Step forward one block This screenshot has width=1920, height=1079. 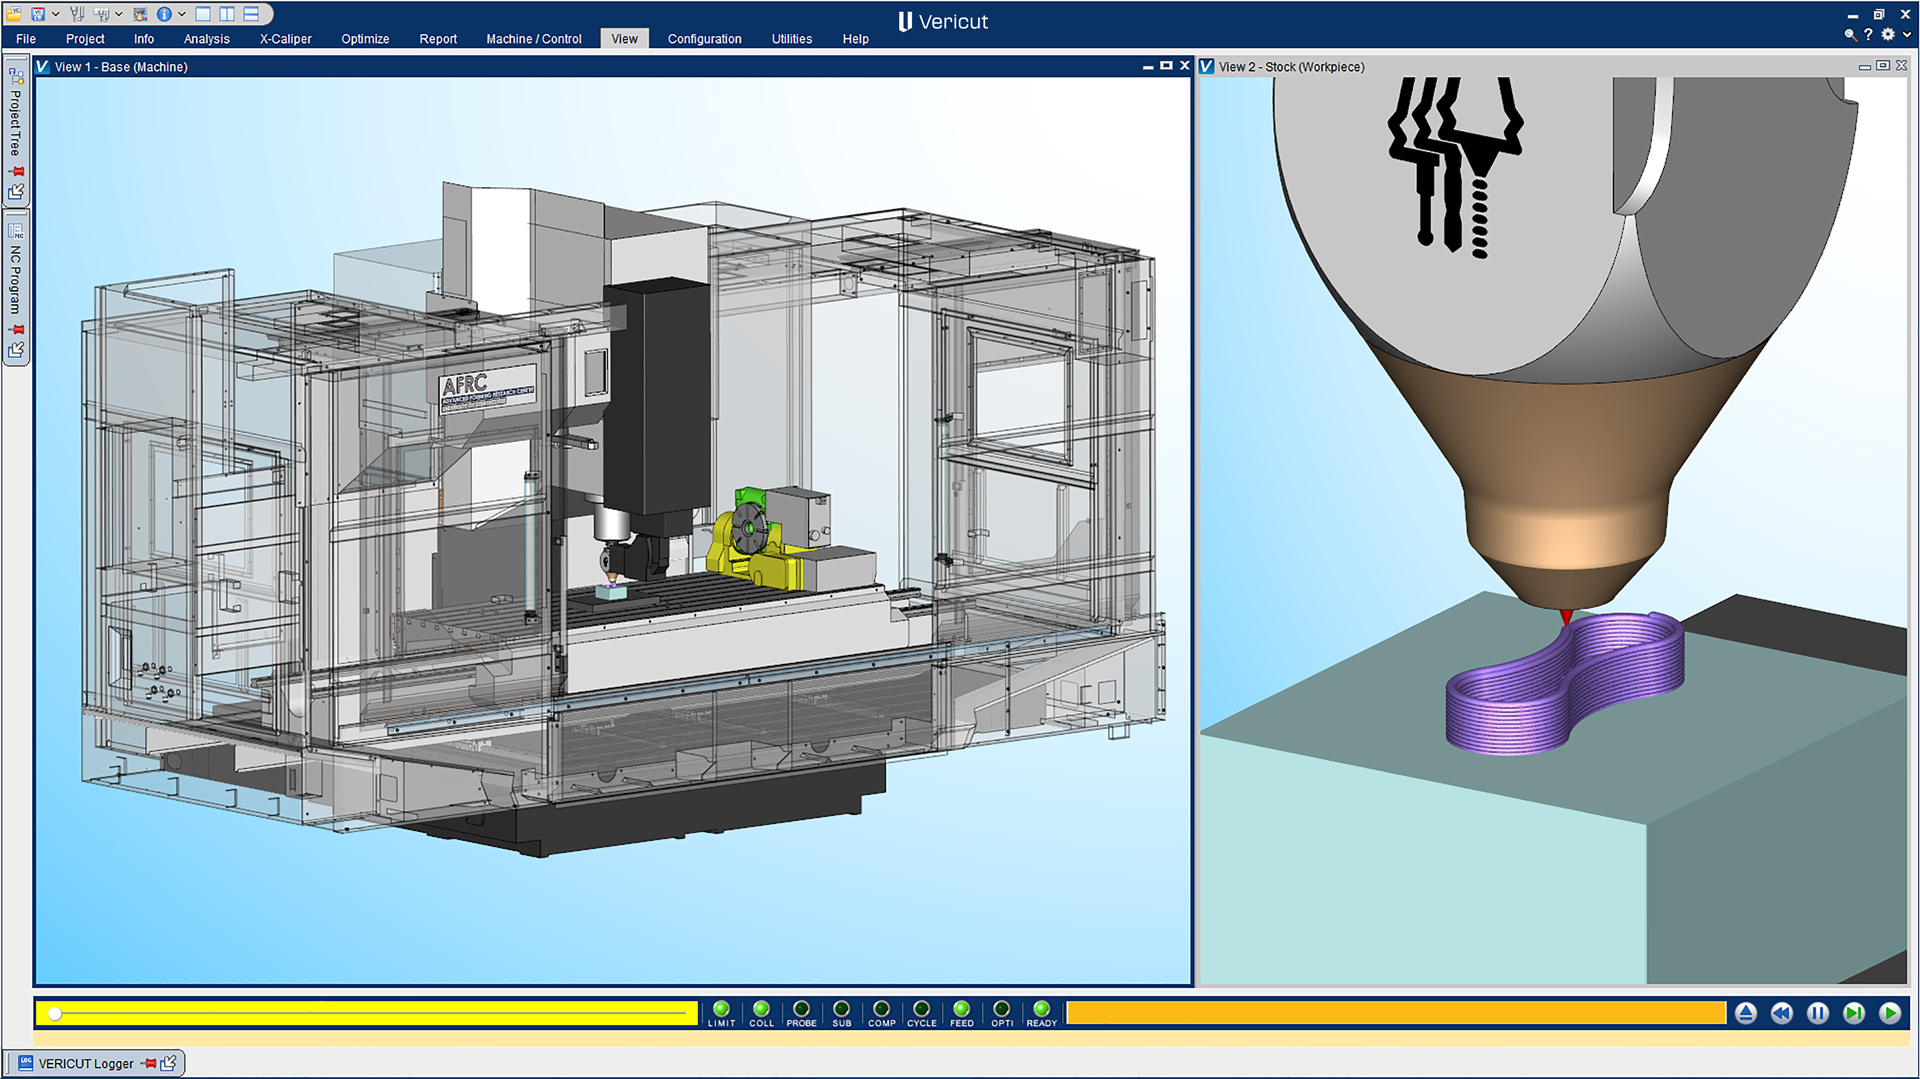coord(1853,1013)
